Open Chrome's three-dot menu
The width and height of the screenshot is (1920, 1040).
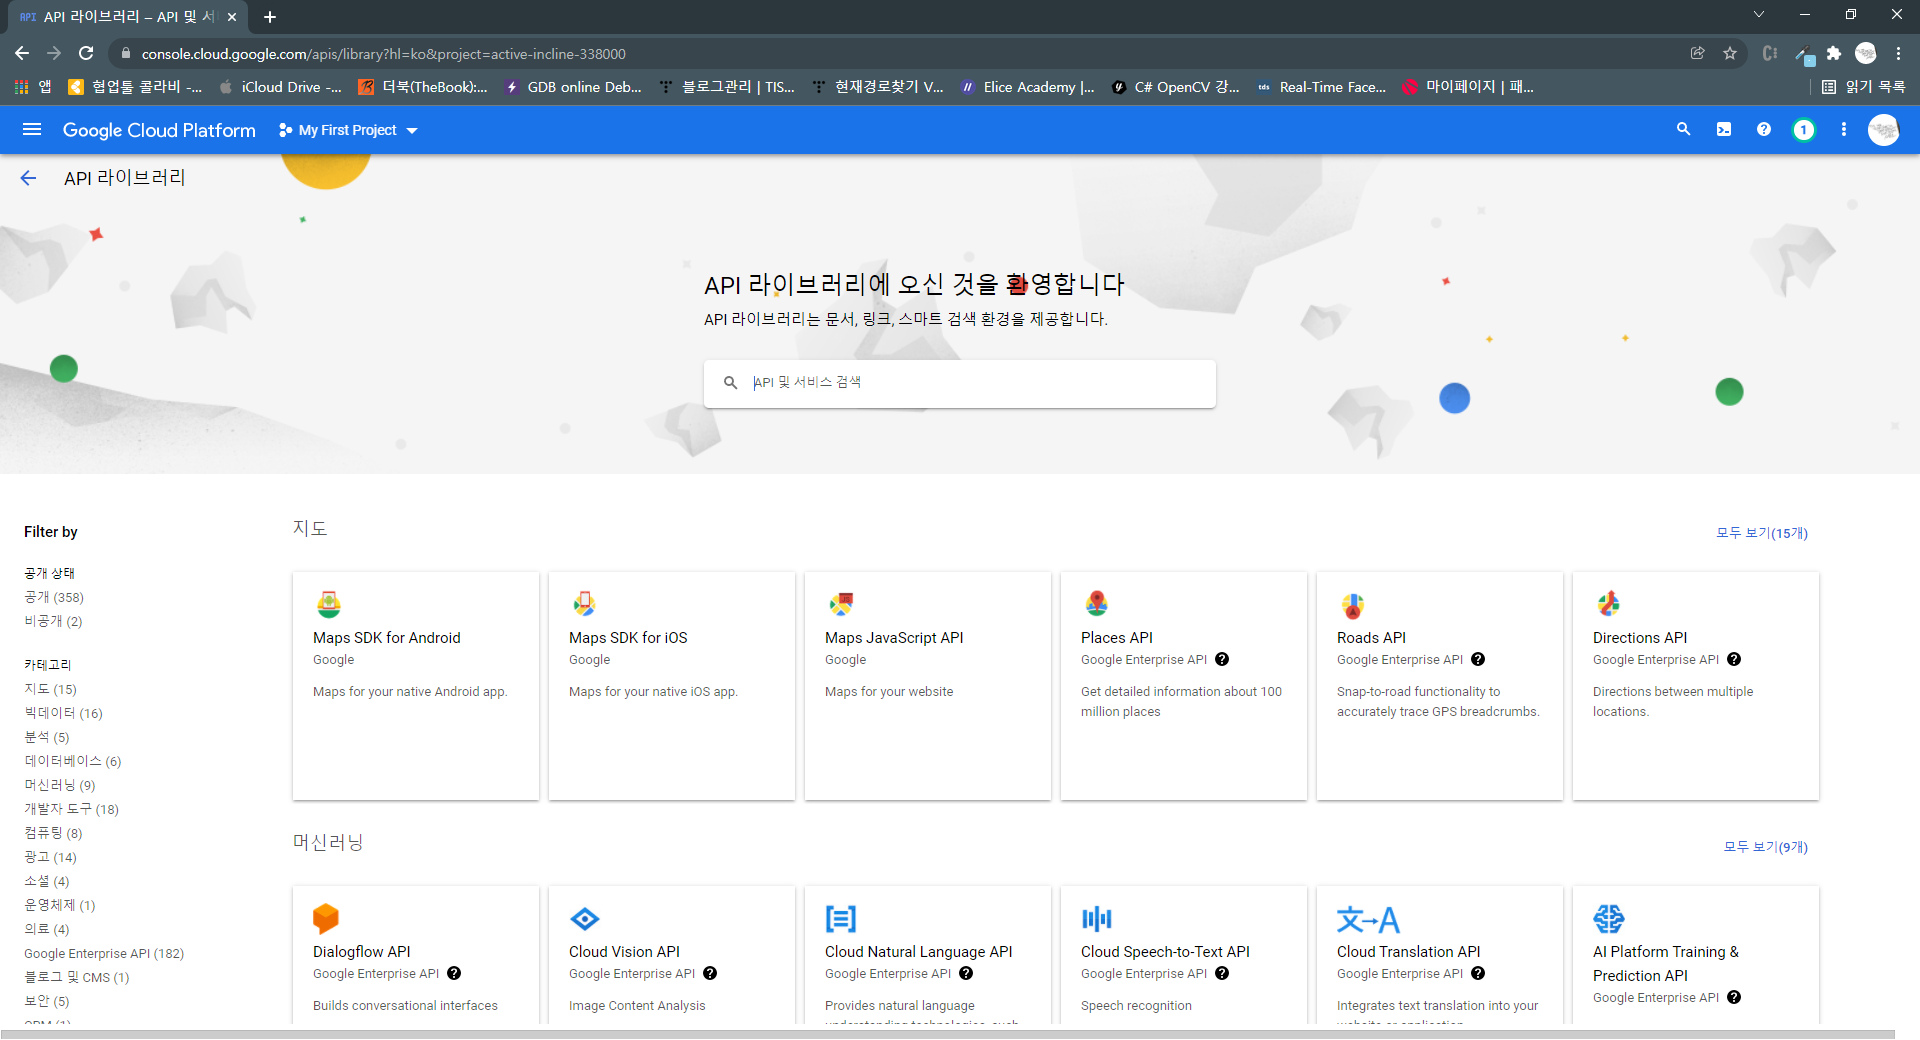[x=1898, y=53]
